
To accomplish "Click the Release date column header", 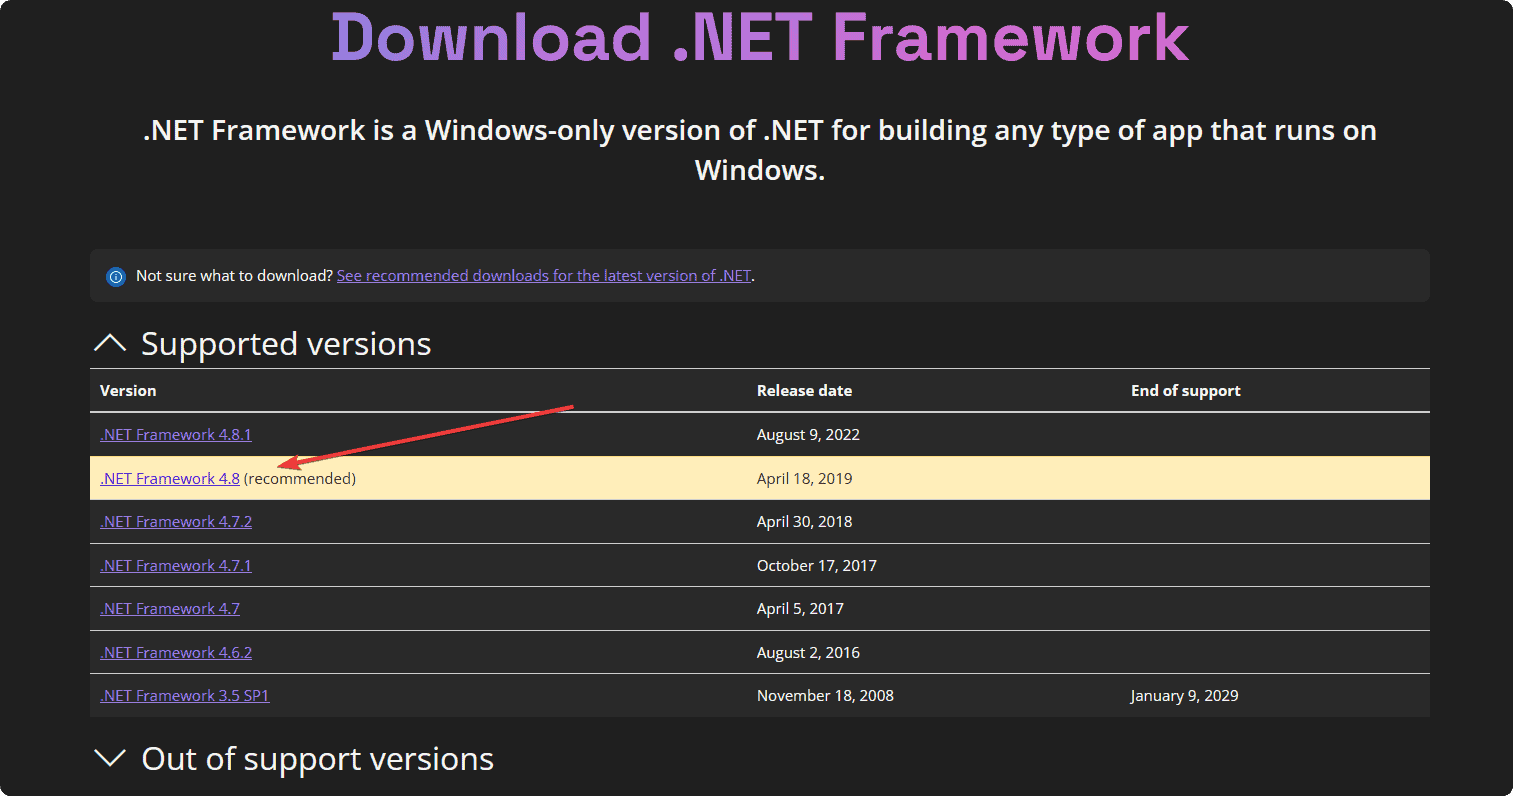I will 804,390.
